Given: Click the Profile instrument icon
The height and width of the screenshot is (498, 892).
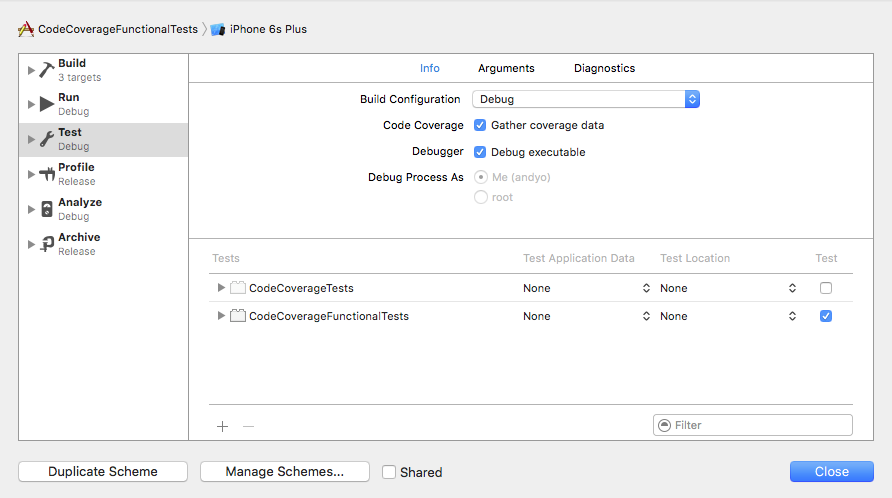Looking at the screenshot, I should tap(47, 174).
